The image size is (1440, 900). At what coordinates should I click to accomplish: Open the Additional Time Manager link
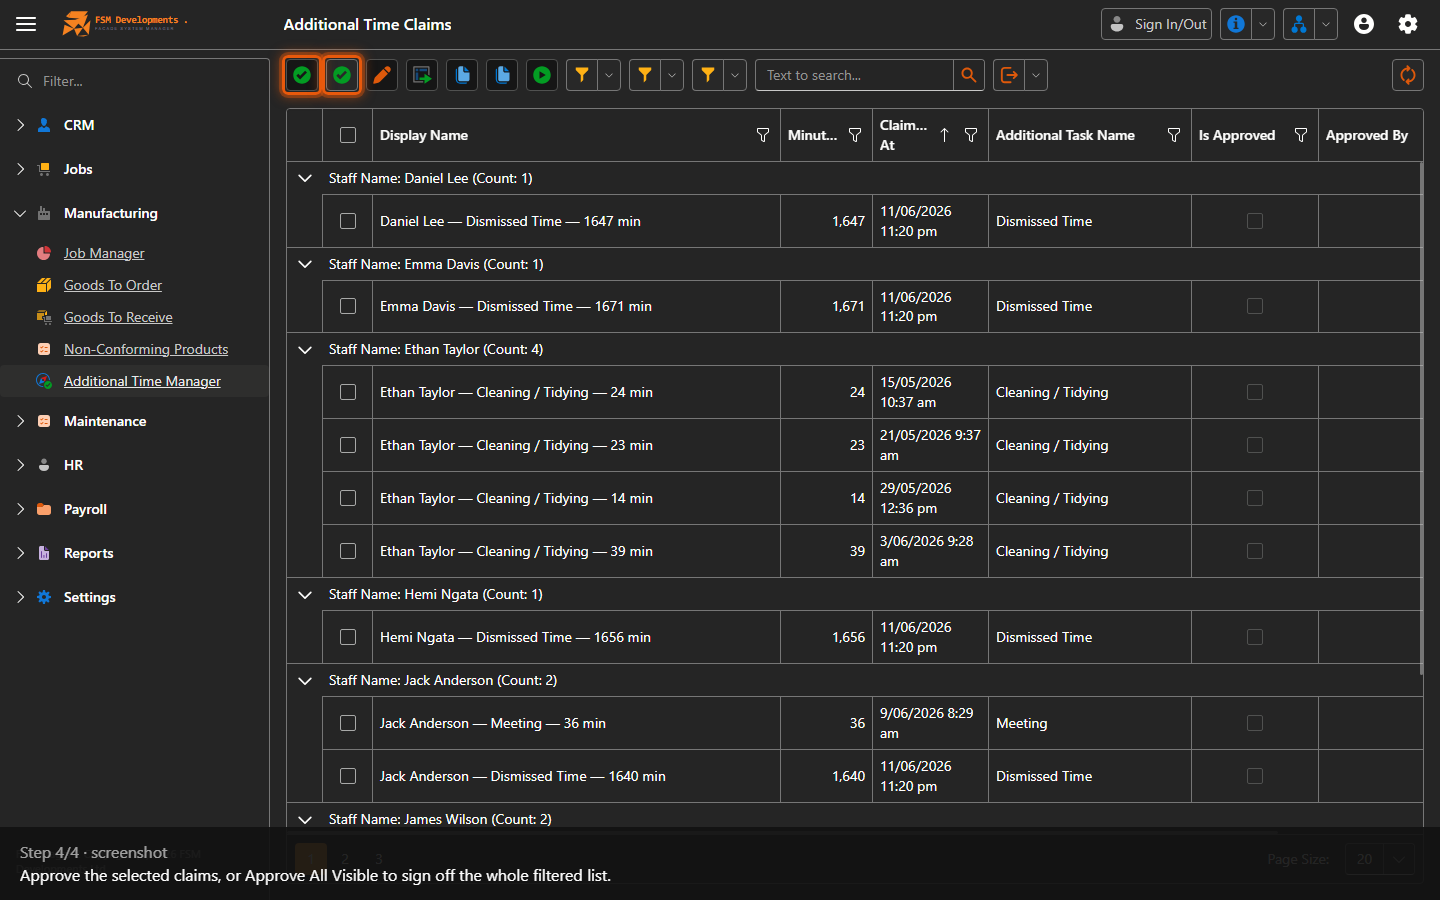[x=142, y=381]
